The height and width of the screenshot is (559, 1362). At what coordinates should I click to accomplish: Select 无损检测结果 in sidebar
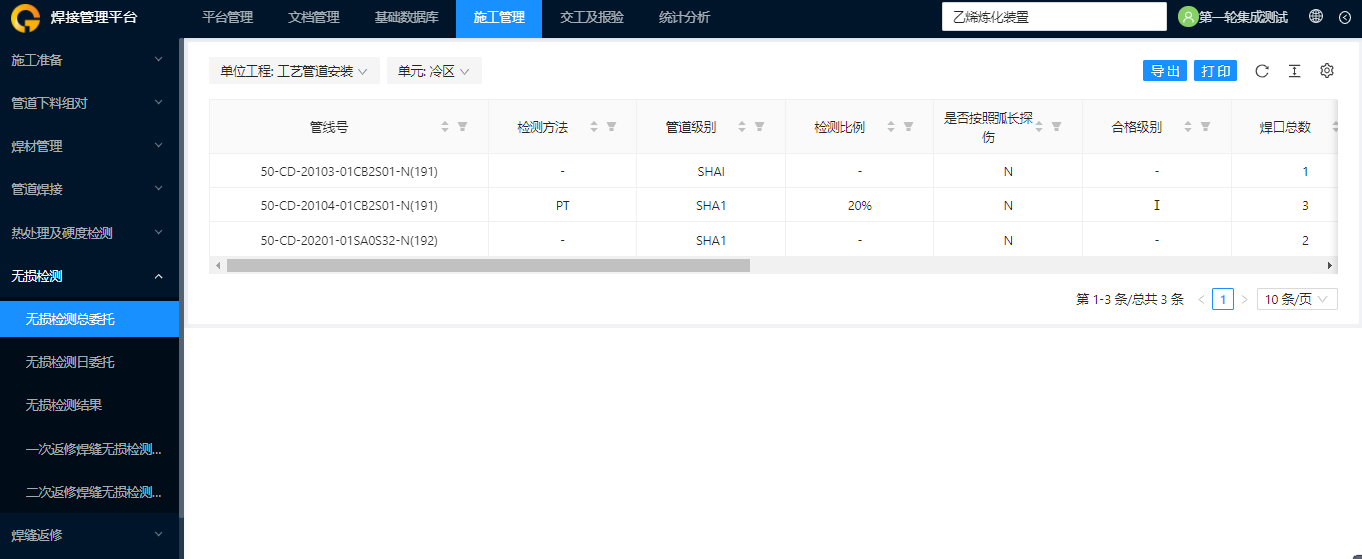tap(90, 405)
